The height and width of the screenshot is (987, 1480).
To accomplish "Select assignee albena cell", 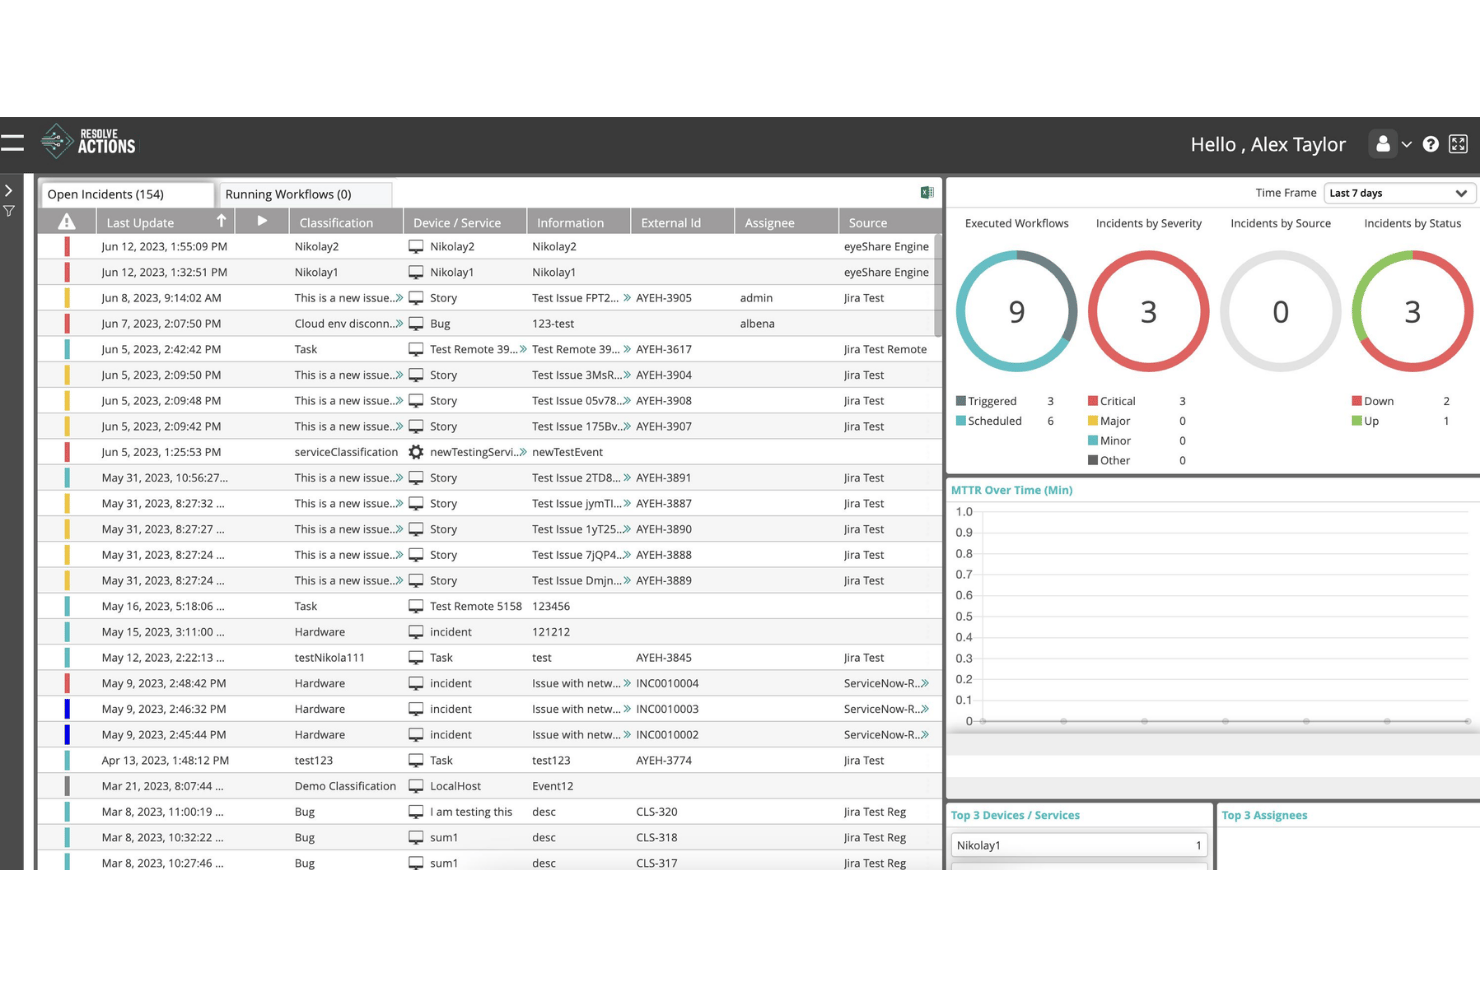I will [757, 324].
